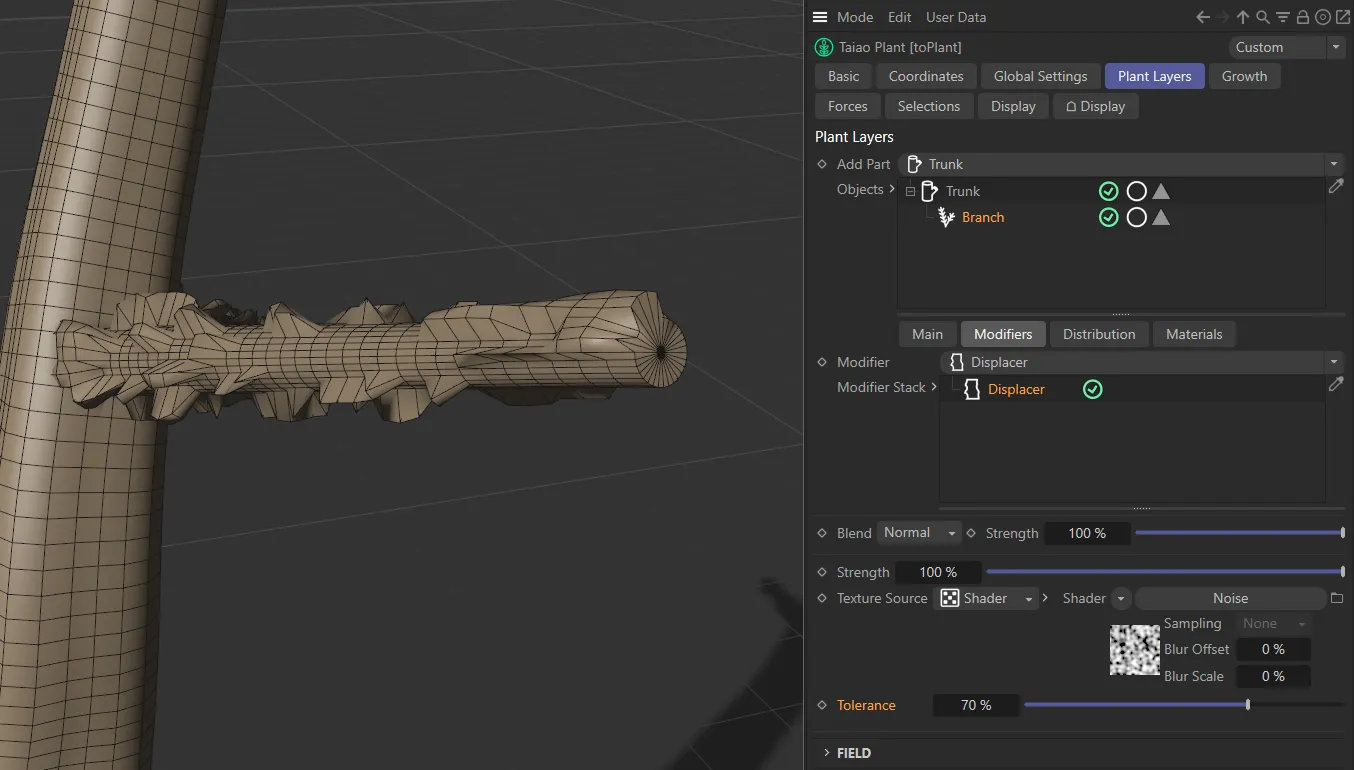Open attributes in new window icon
This screenshot has height=770, width=1354.
1342,17
